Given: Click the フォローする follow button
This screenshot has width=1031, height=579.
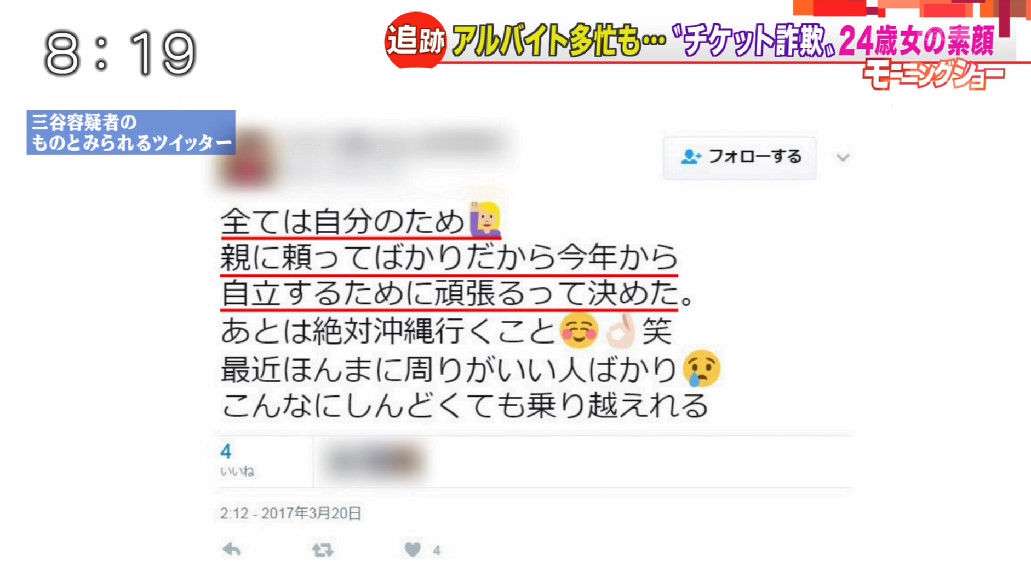Looking at the screenshot, I should [x=740, y=157].
